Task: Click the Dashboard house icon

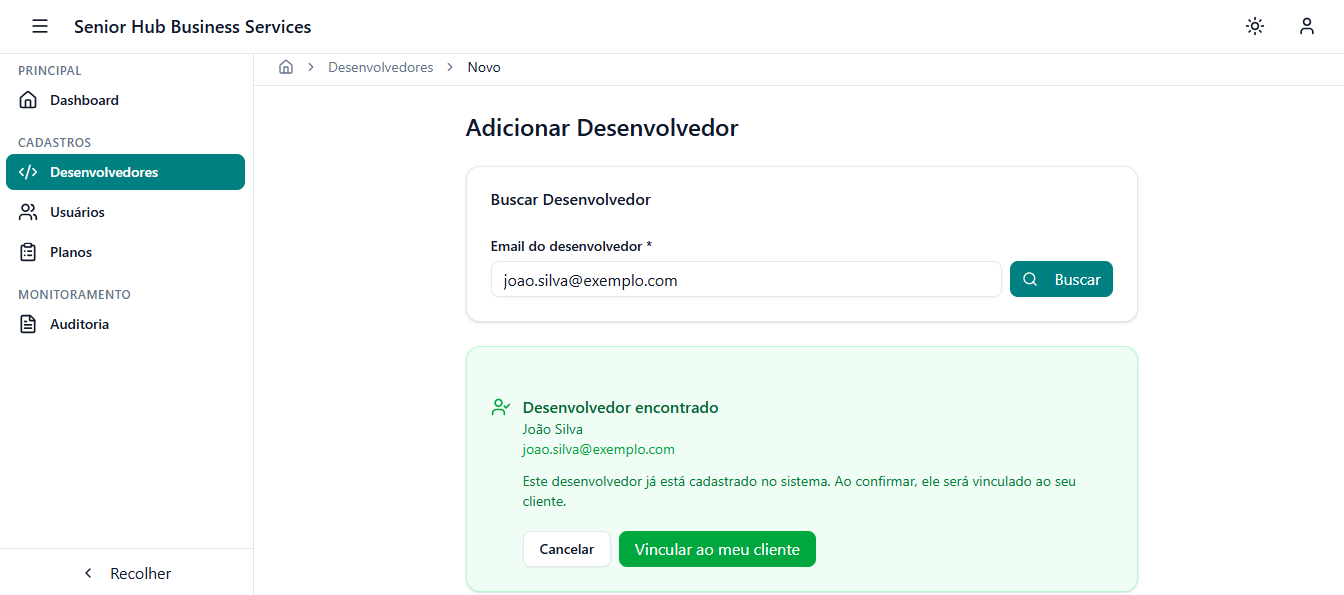Action: point(29,100)
